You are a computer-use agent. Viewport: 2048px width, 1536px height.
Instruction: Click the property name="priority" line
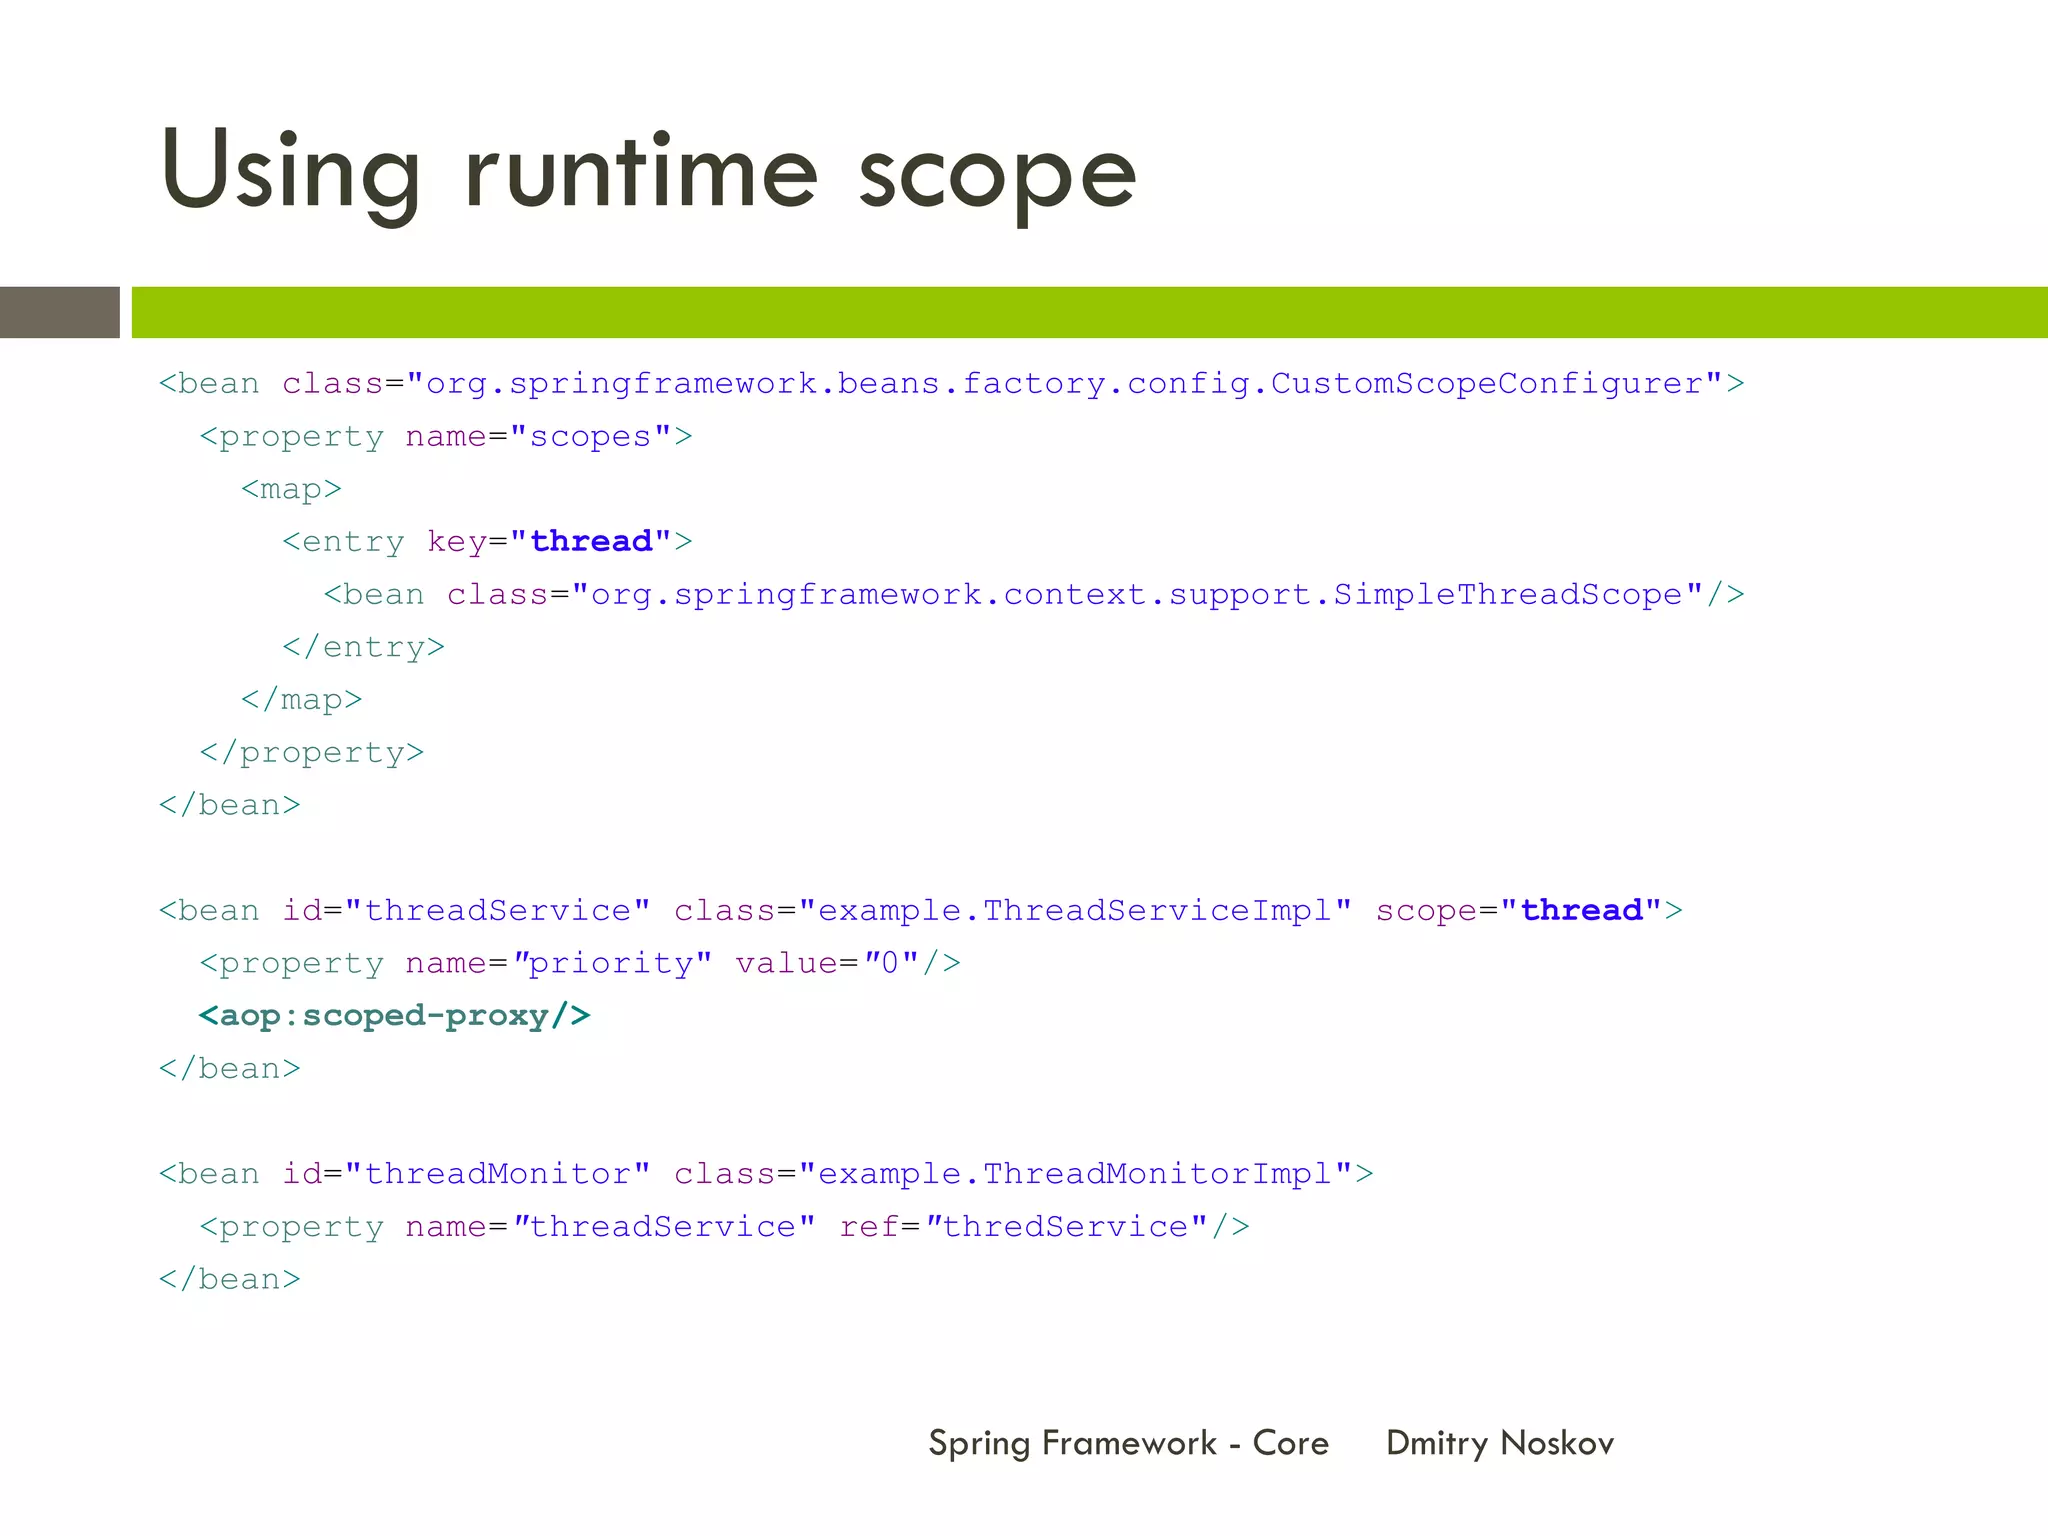pos(580,964)
